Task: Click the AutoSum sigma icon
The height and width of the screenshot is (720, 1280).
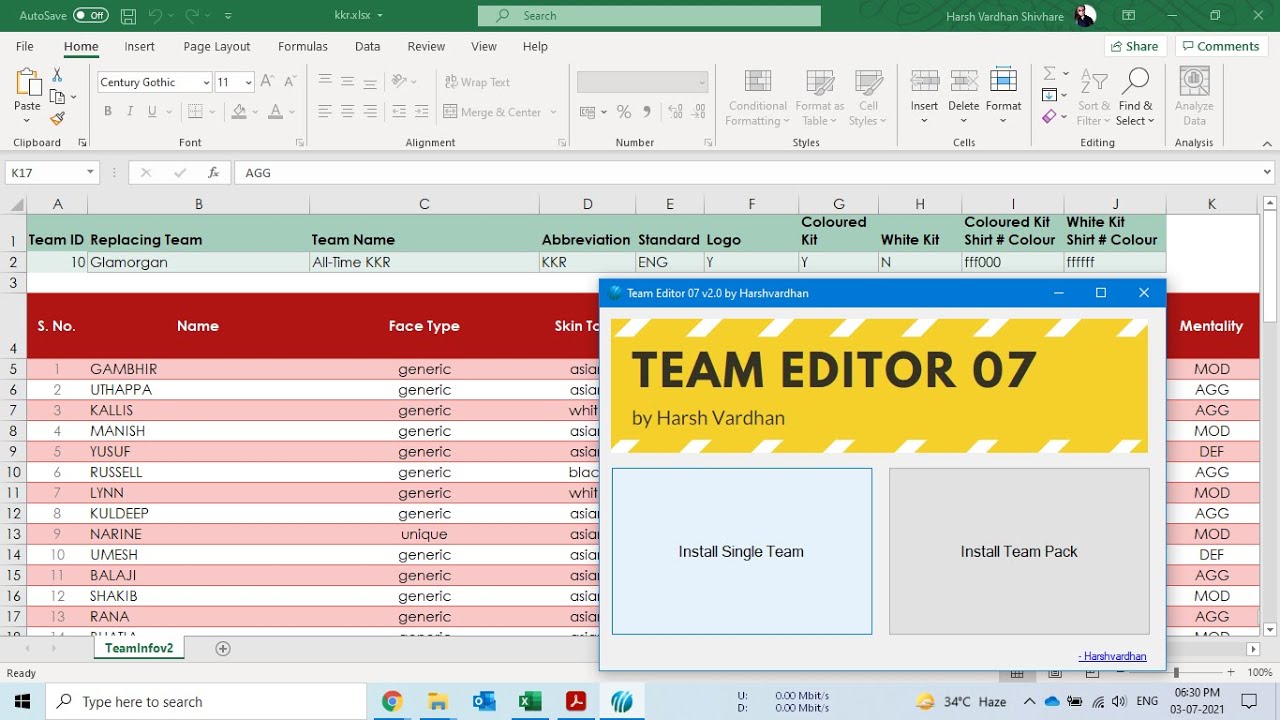Action: [x=1049, y=74]
